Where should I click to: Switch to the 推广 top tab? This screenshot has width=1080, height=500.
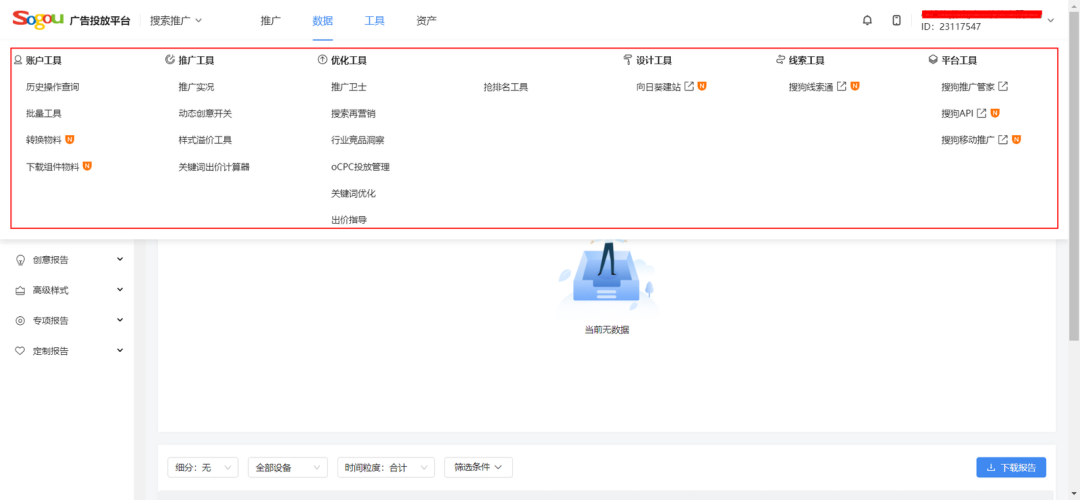tap(270, 20)
